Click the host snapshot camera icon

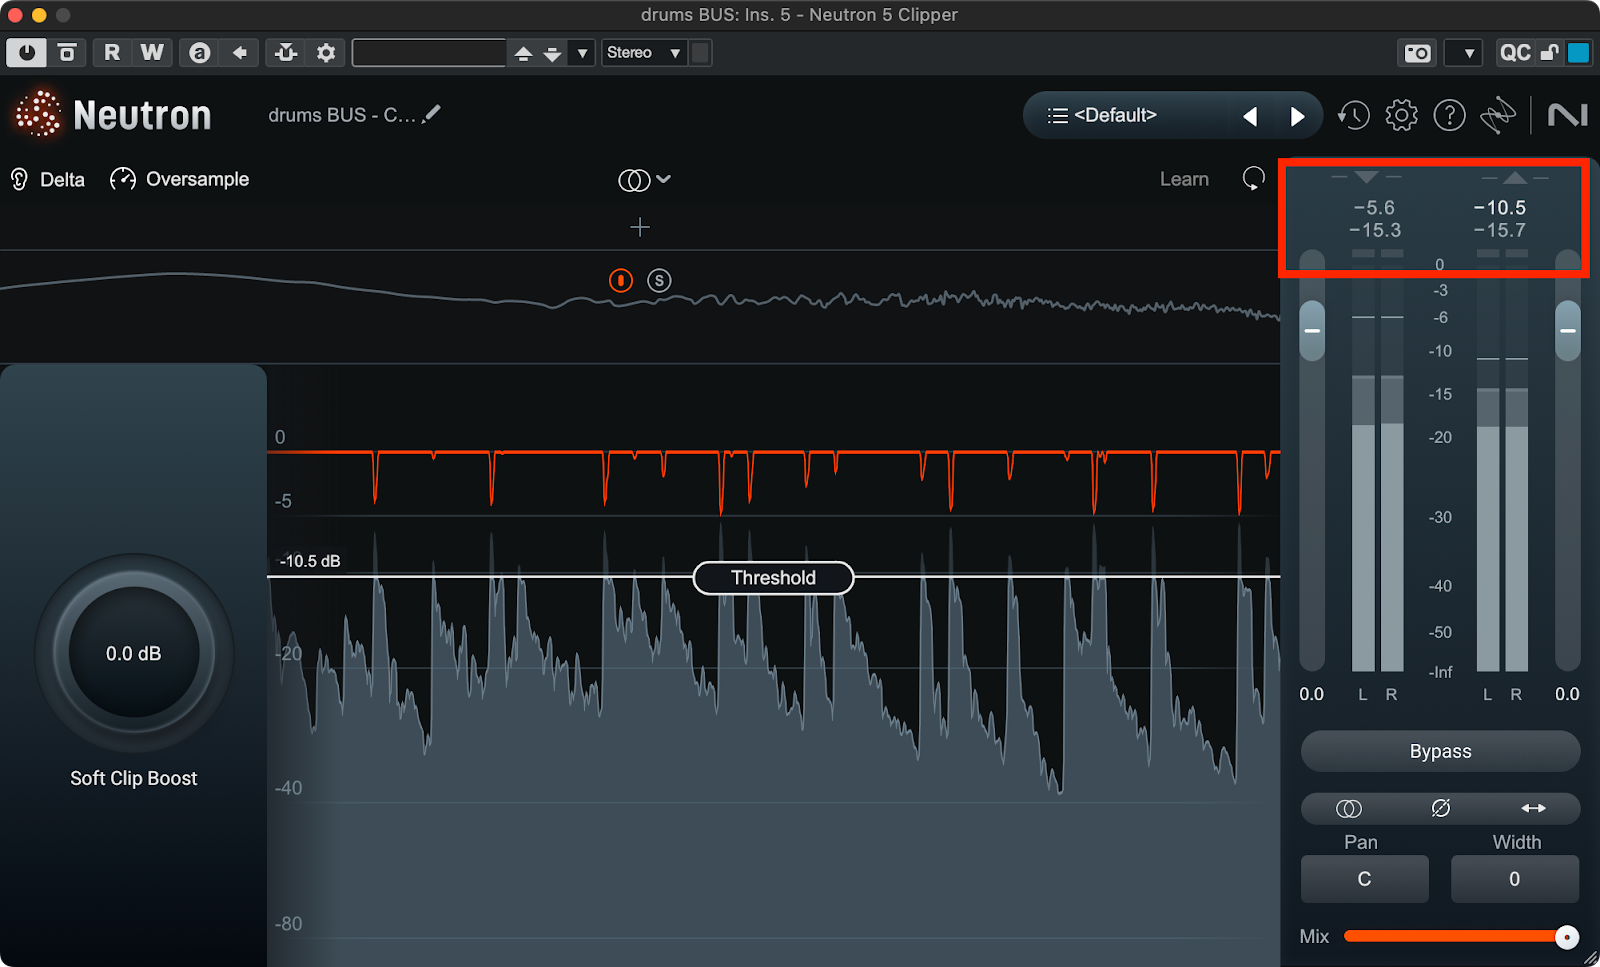coord(1417,53)
